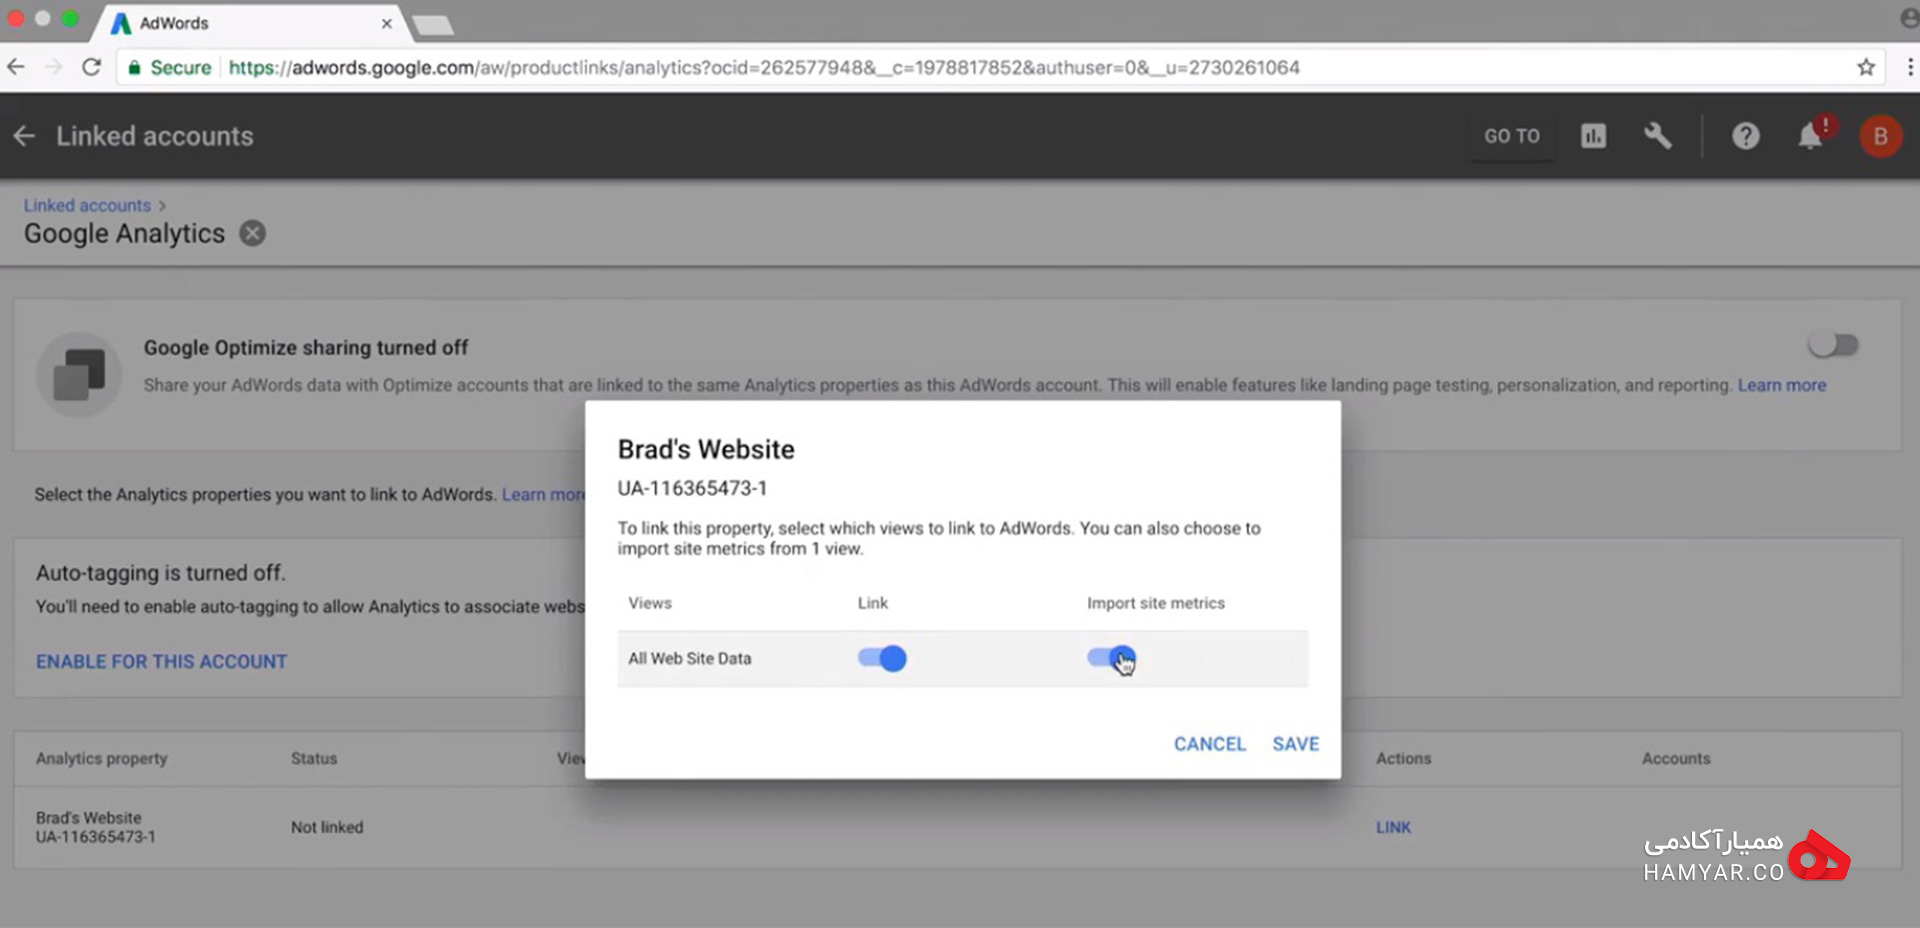Click the GO TO button
Viewport: 1920px width, 928px height.
[x=1512, y=136]
